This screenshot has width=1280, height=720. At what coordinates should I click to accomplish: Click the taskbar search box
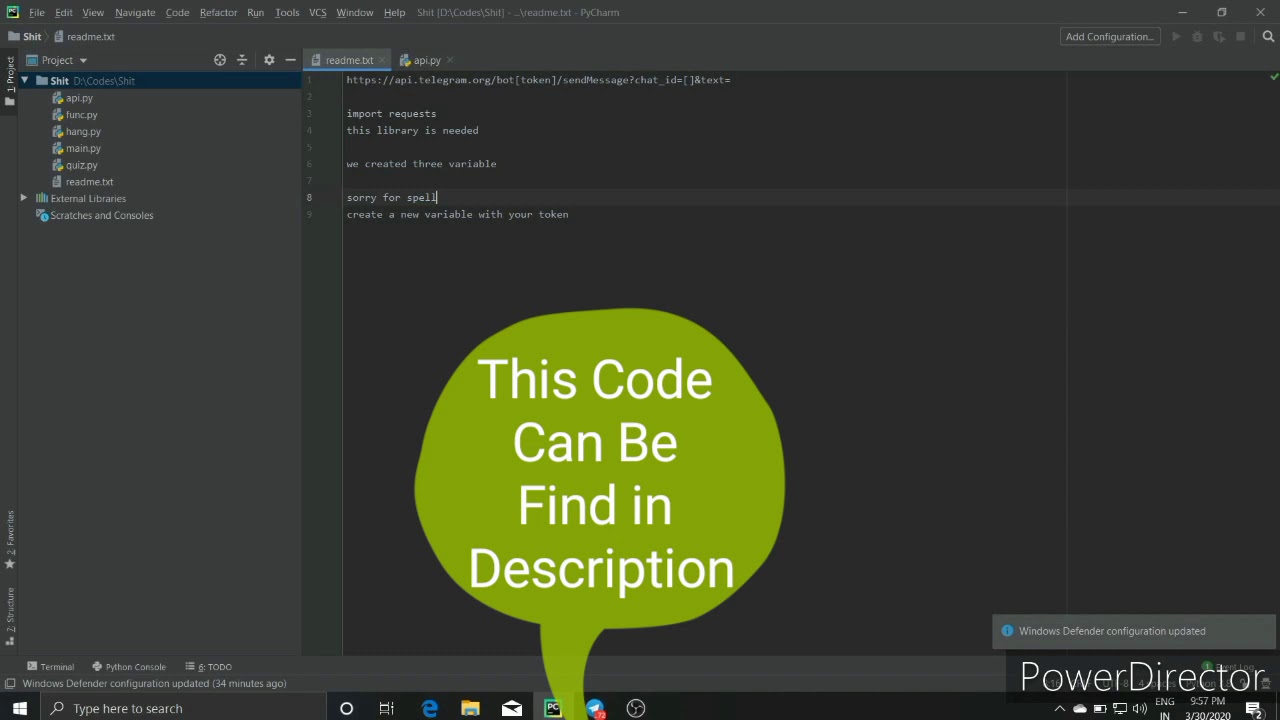click(183, 708)
